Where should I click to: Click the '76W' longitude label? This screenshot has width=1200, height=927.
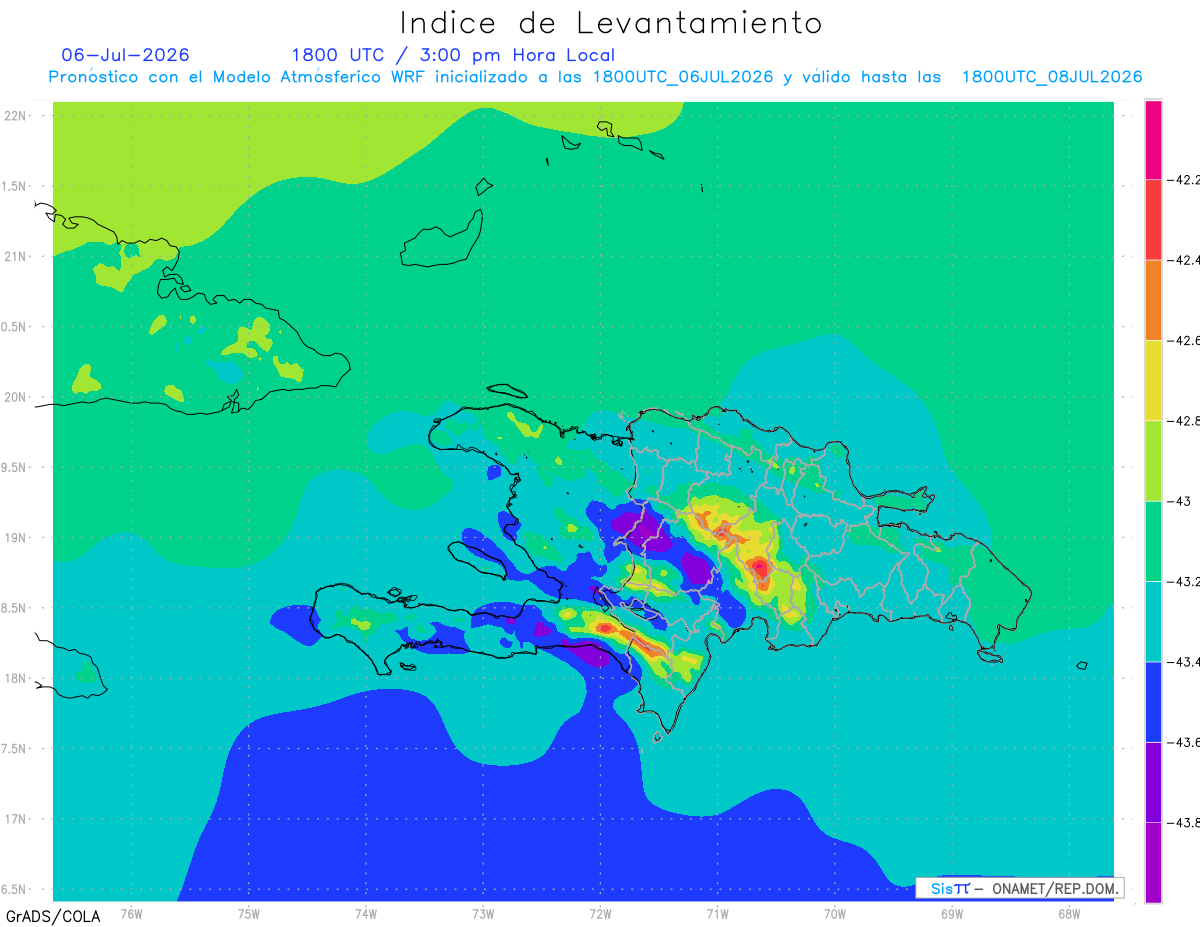click(131, 914)
